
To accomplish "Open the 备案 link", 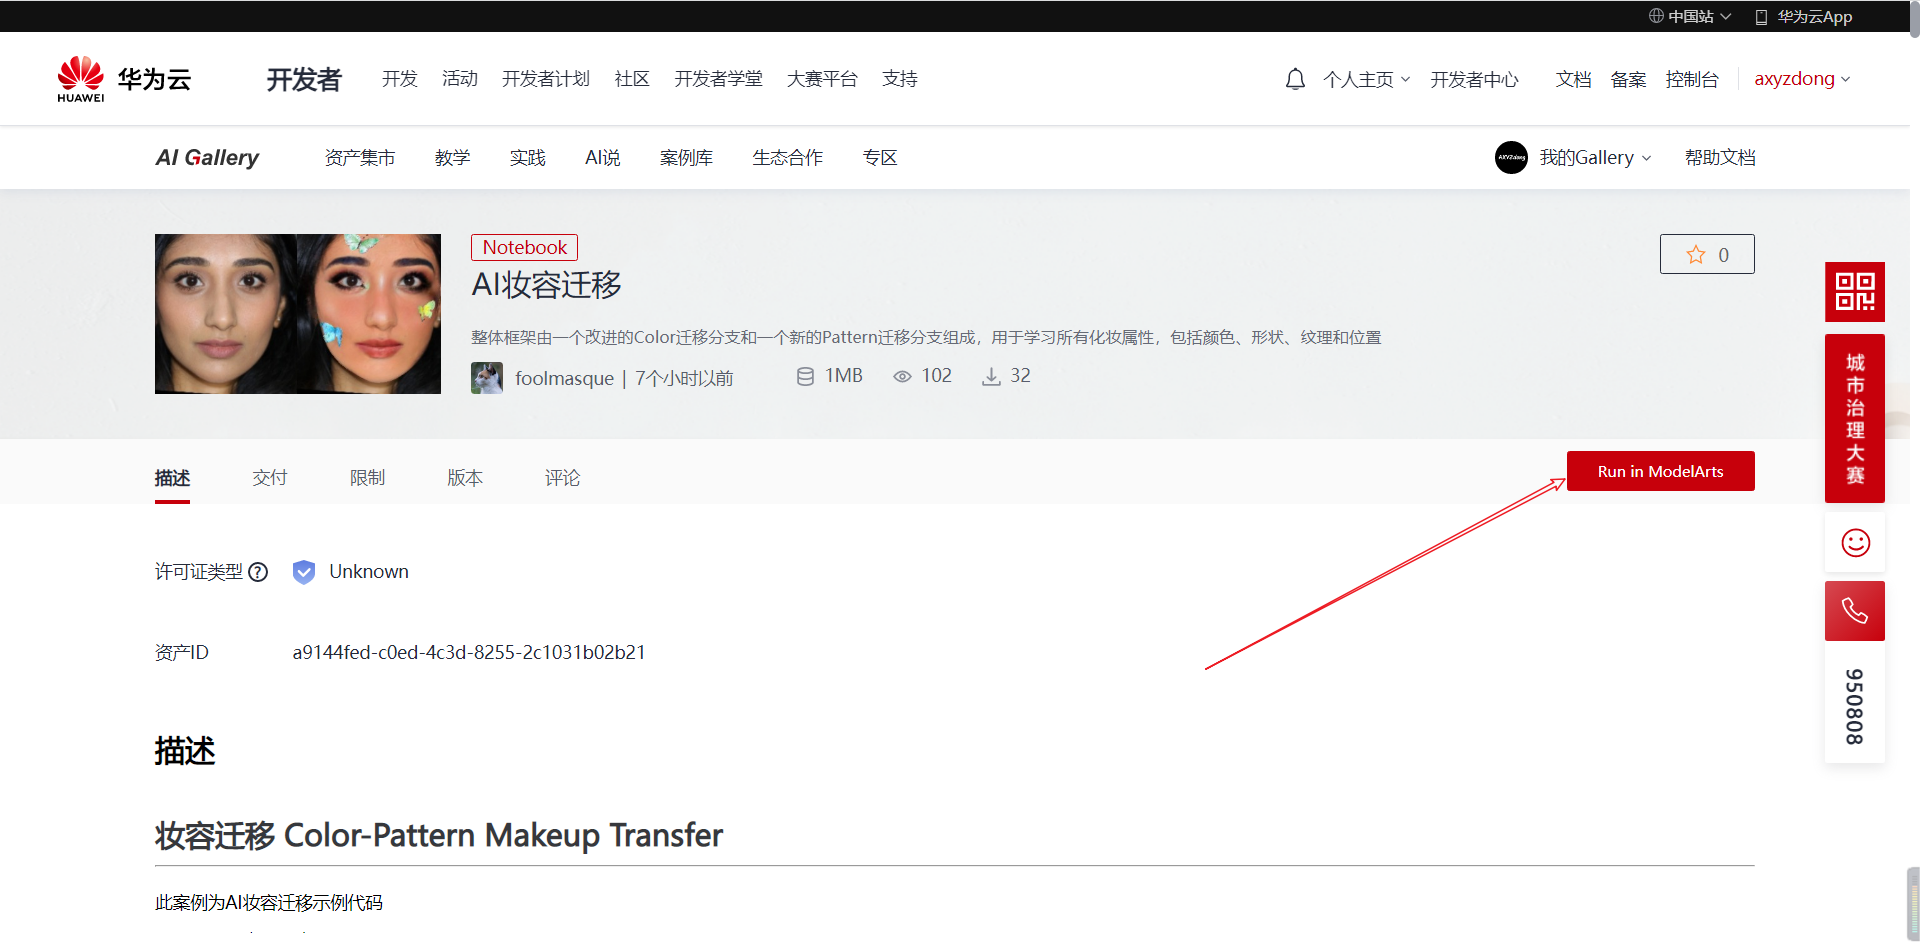I will tap(1628, 79).
